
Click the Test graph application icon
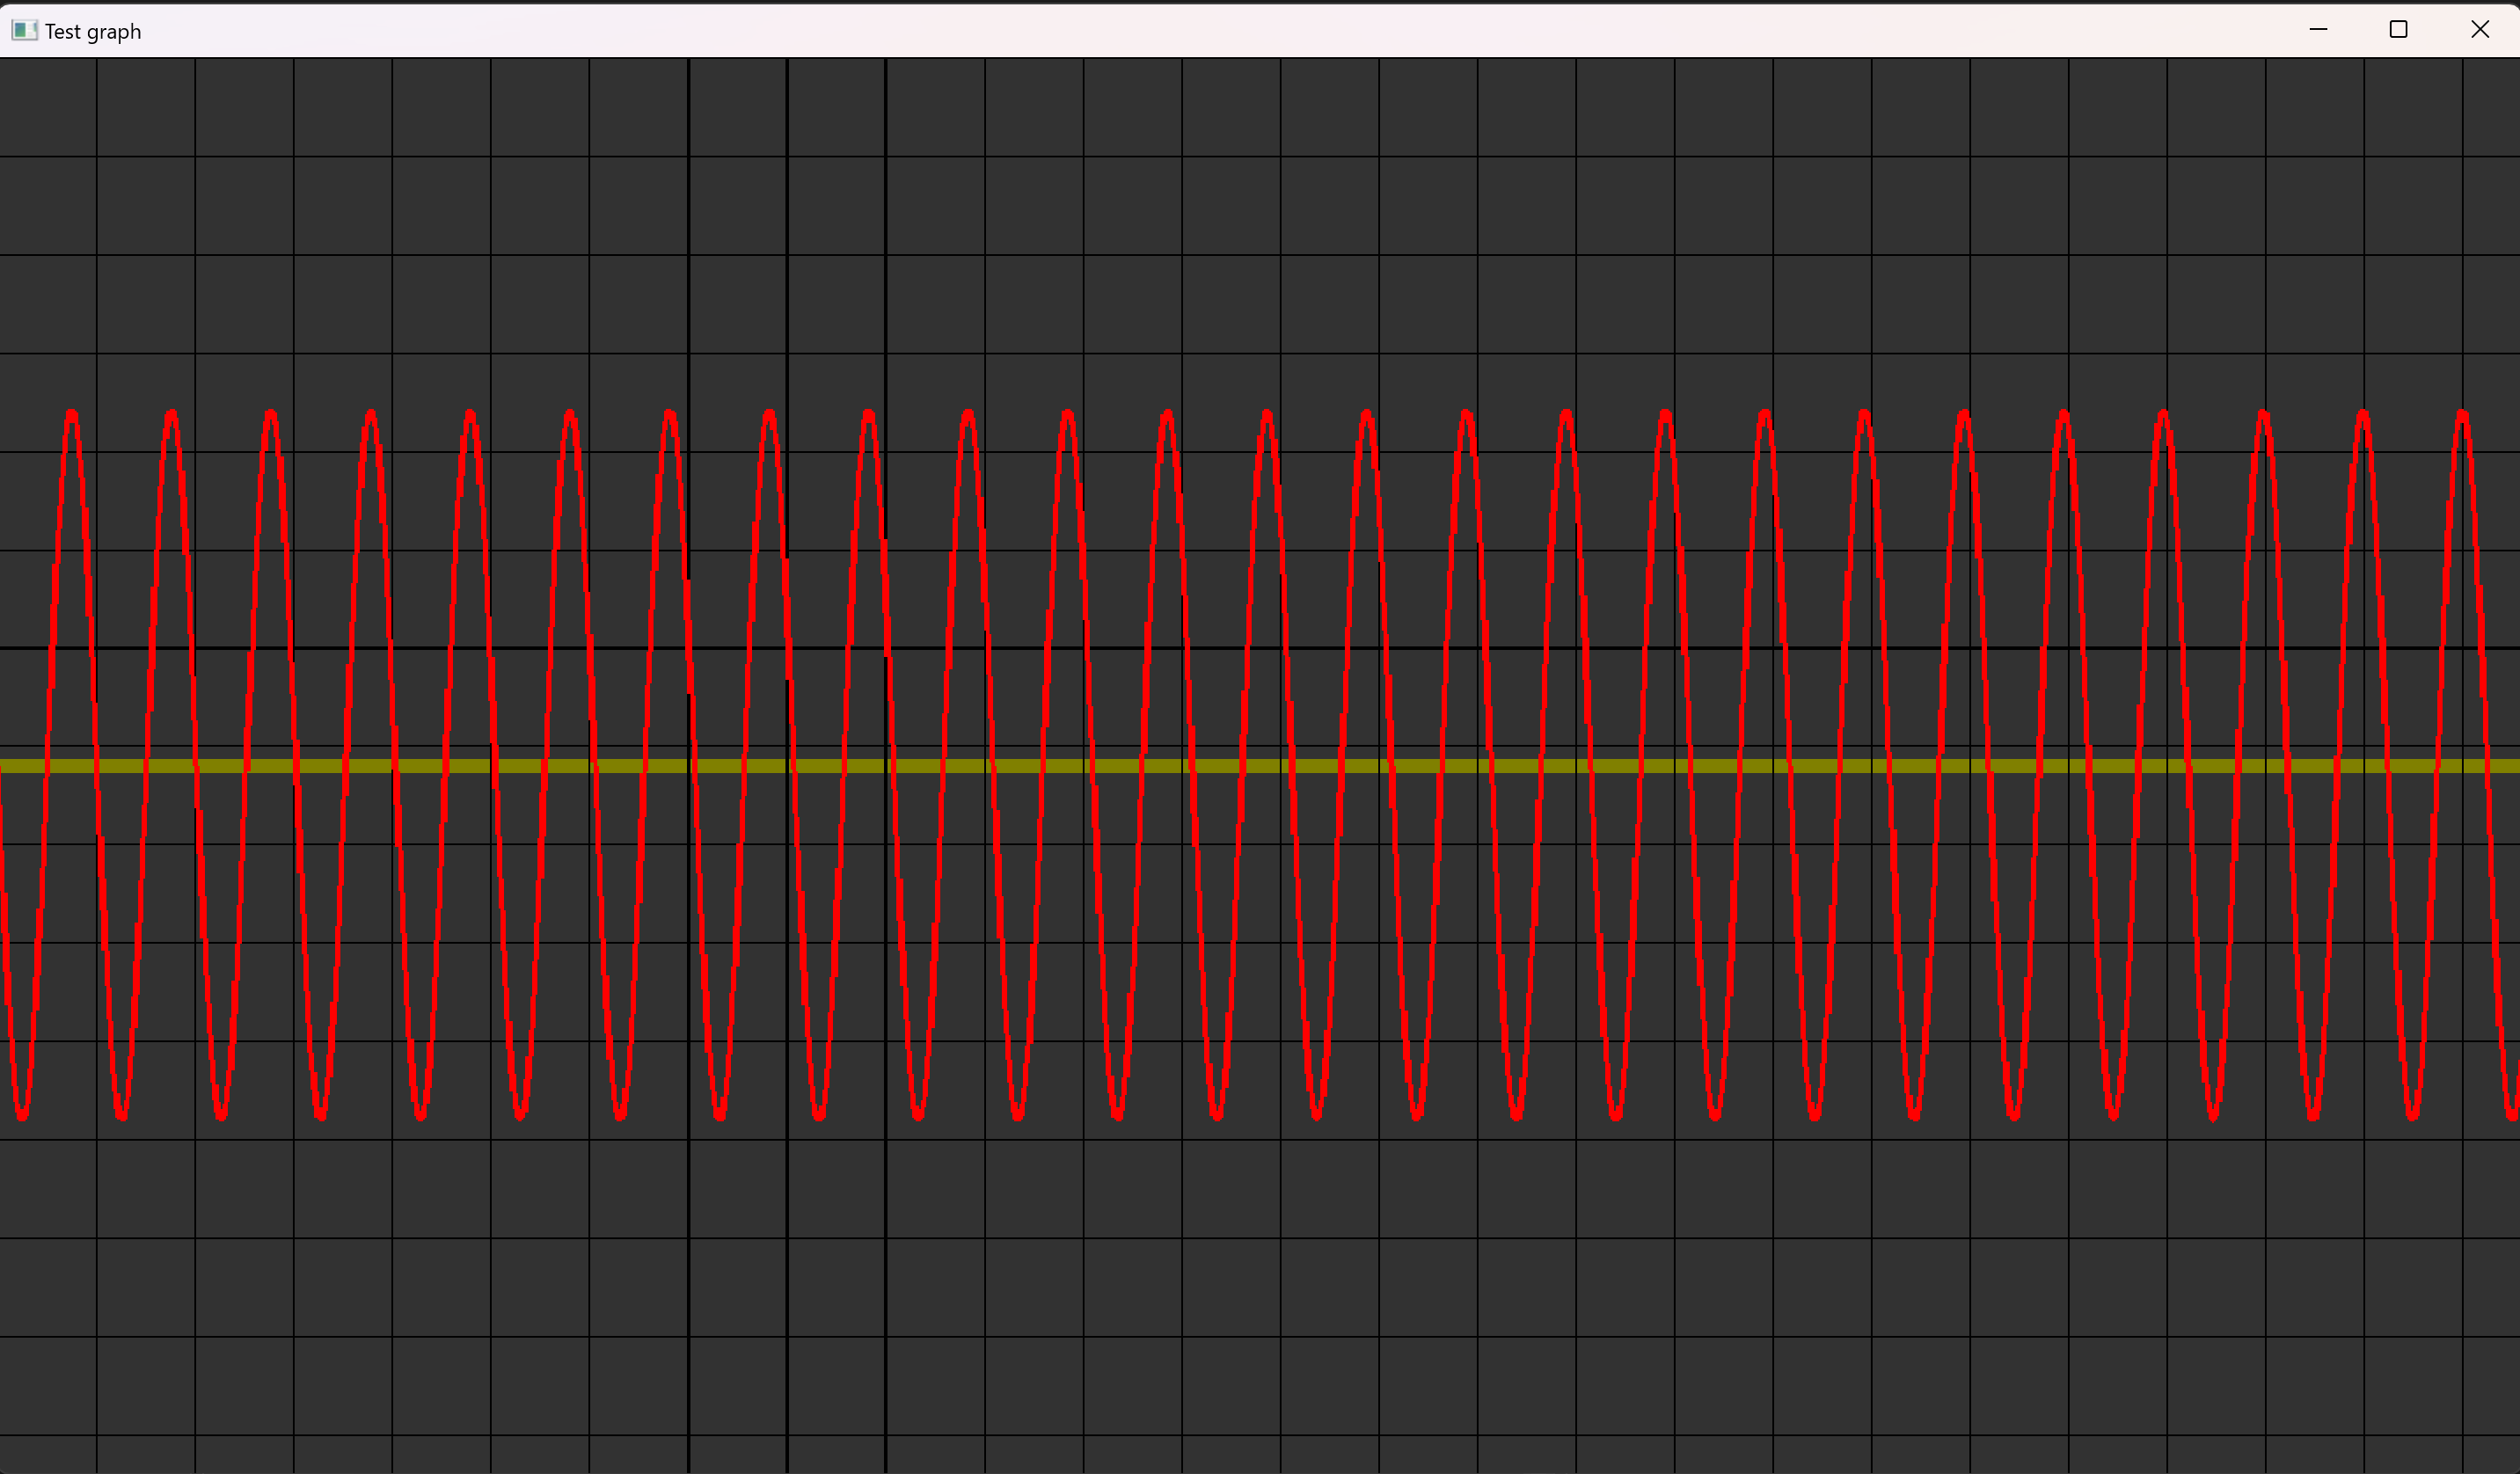click(x=24, y=31)
